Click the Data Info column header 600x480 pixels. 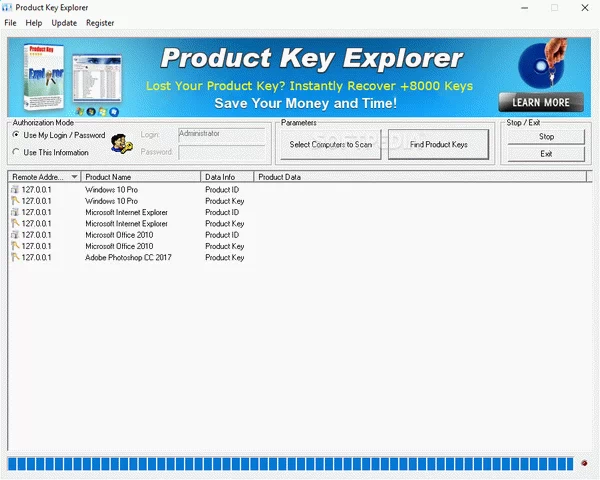tap(227, 177)
